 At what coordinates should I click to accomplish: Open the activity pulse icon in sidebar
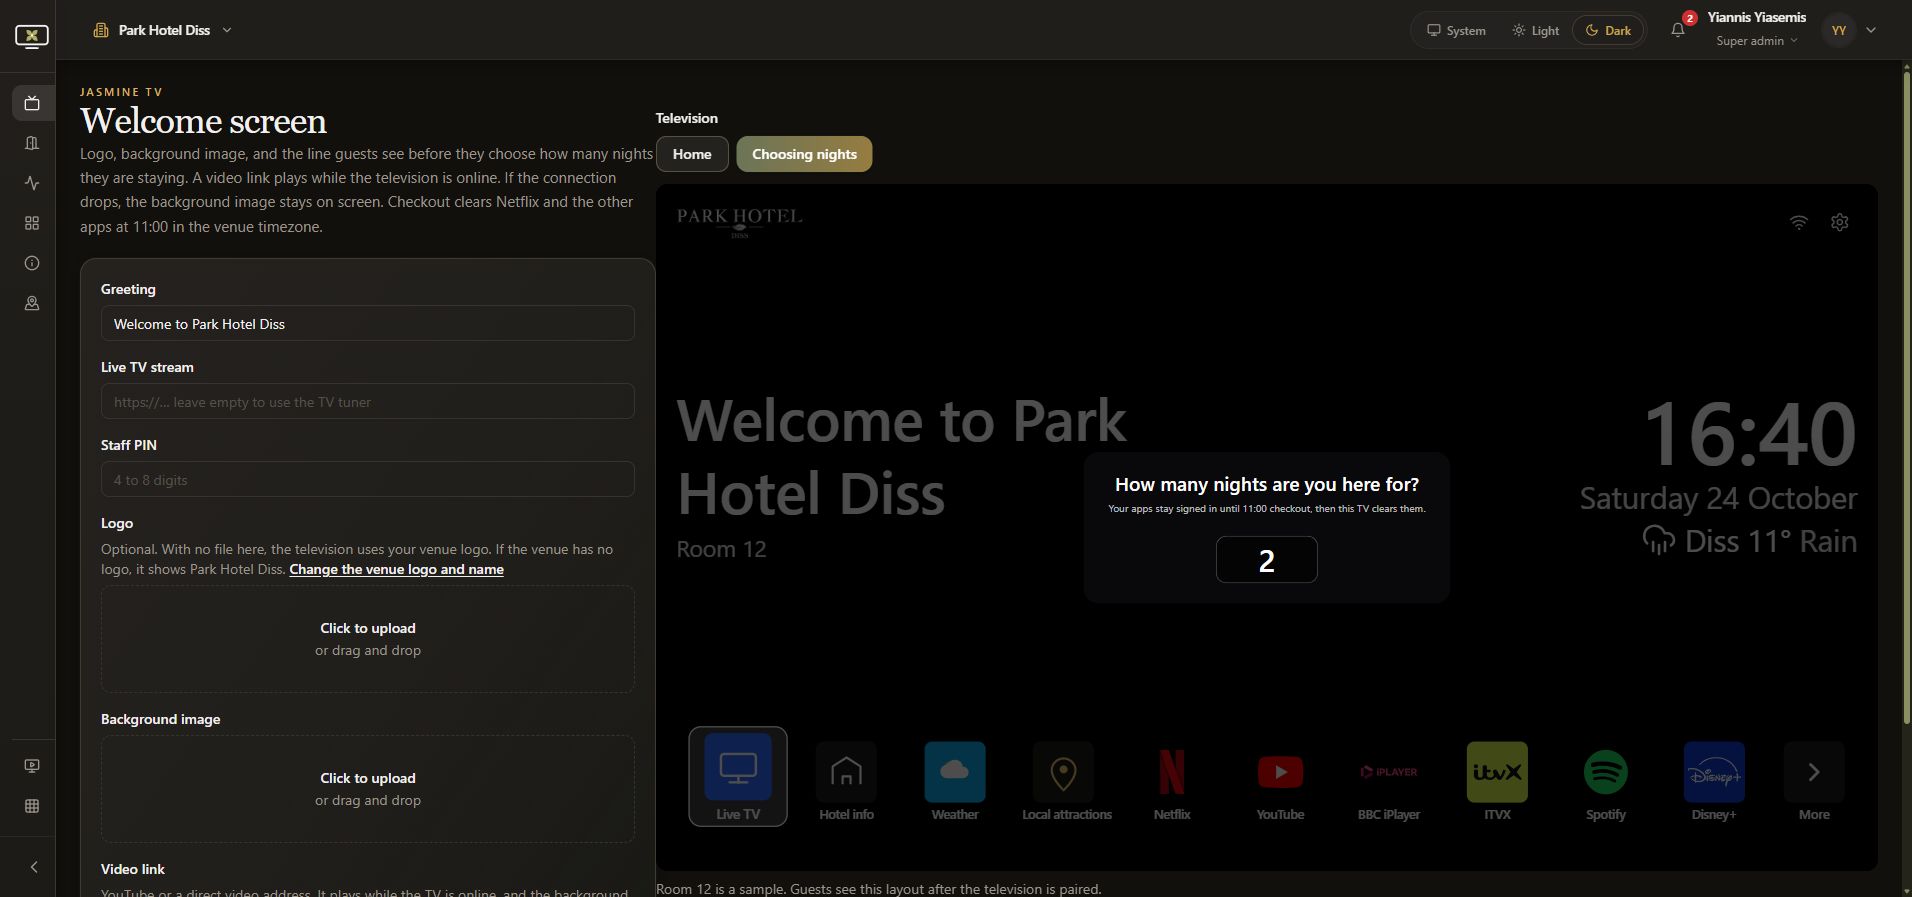point(32,183)
